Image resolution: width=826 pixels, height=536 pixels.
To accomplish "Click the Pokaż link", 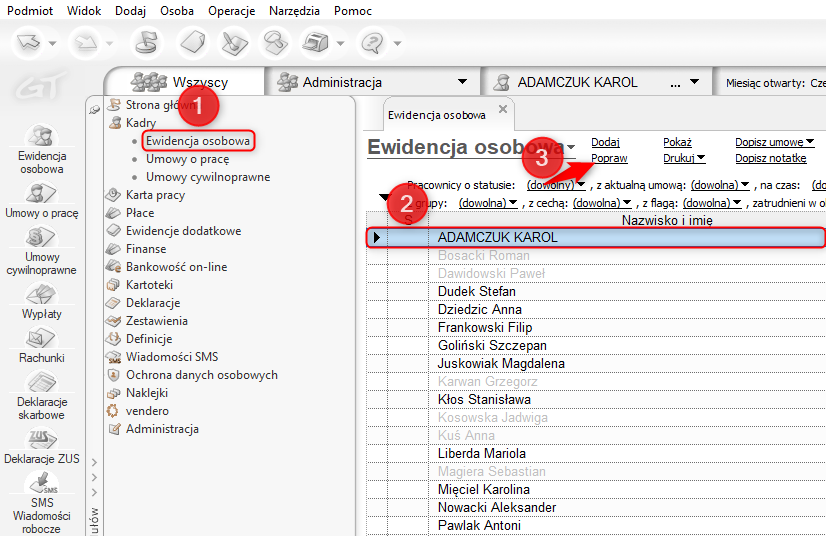I will tap(677, 142).
